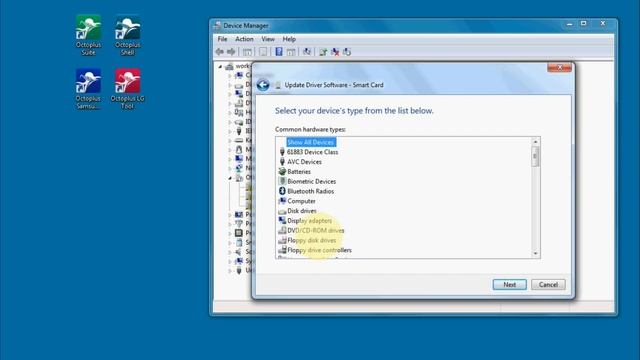Go back using wizard's blue arrow button
Image resolution: width=640 pixels, height=360 pixels.
[263, 85]
